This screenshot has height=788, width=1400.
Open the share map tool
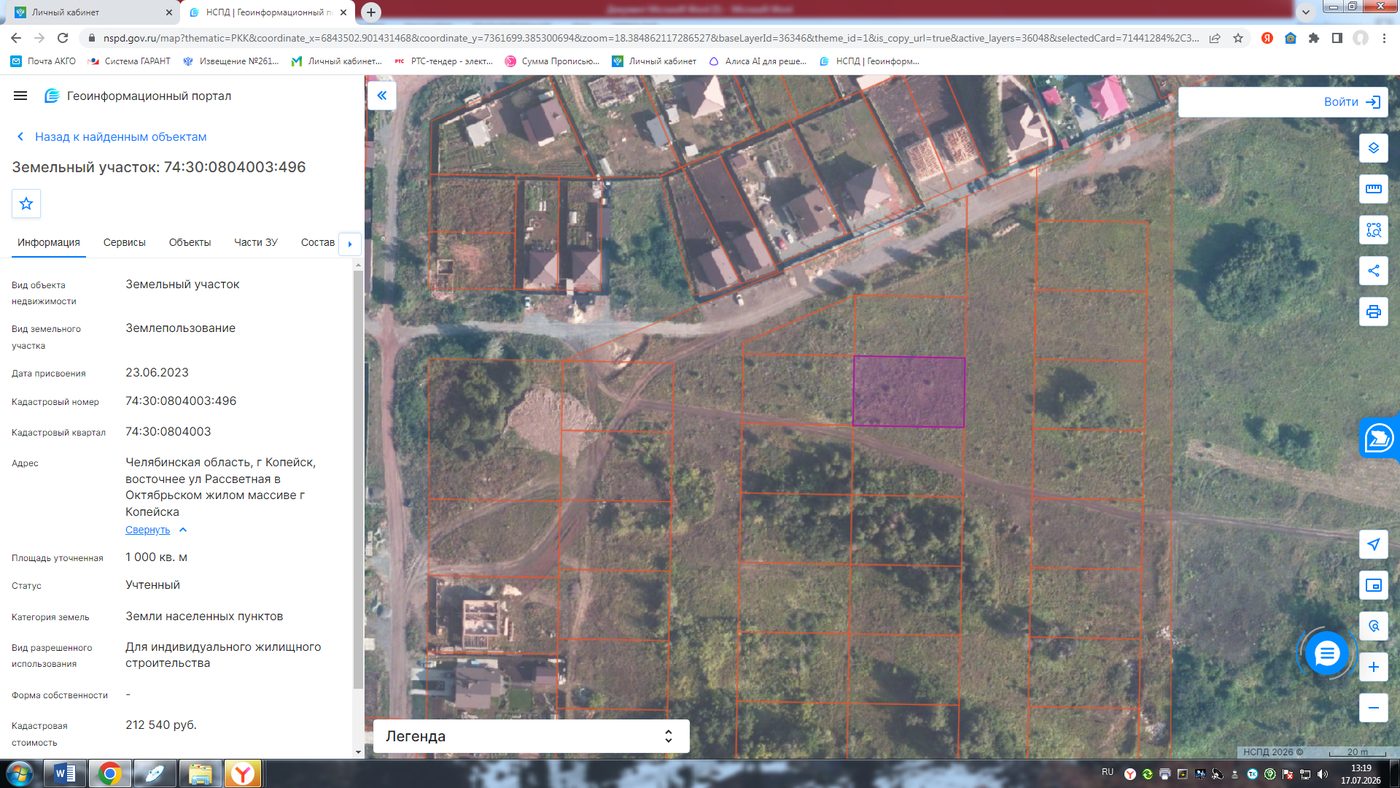(x=1373, y=270)
